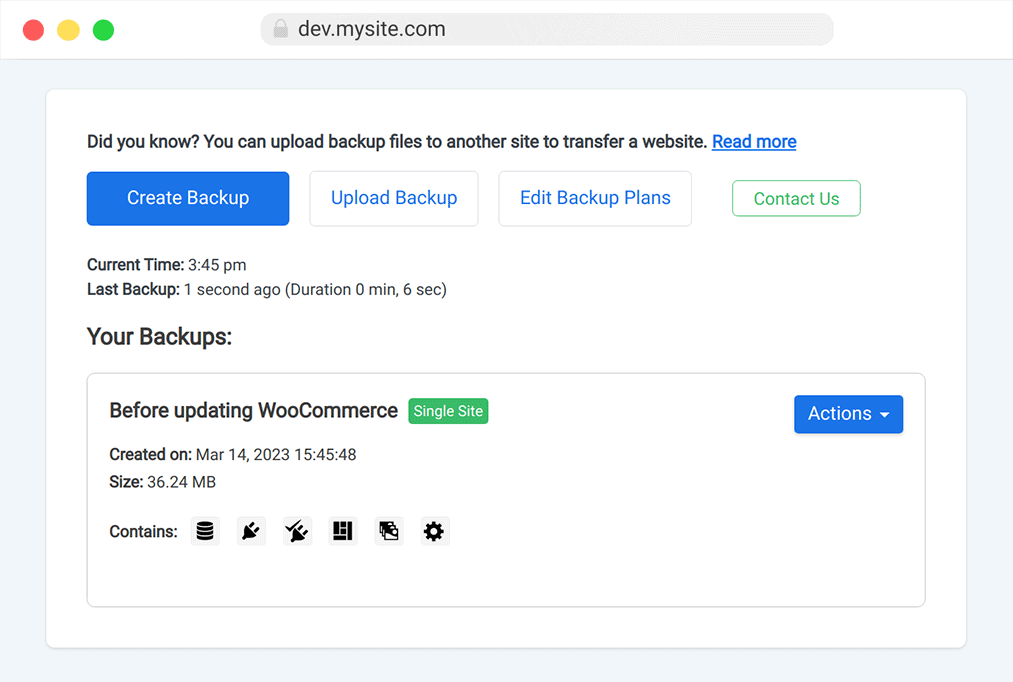The height and width of the screenshot is (682, 1013).
Task: Click the Upload Backup button
Action: point(394,198)
